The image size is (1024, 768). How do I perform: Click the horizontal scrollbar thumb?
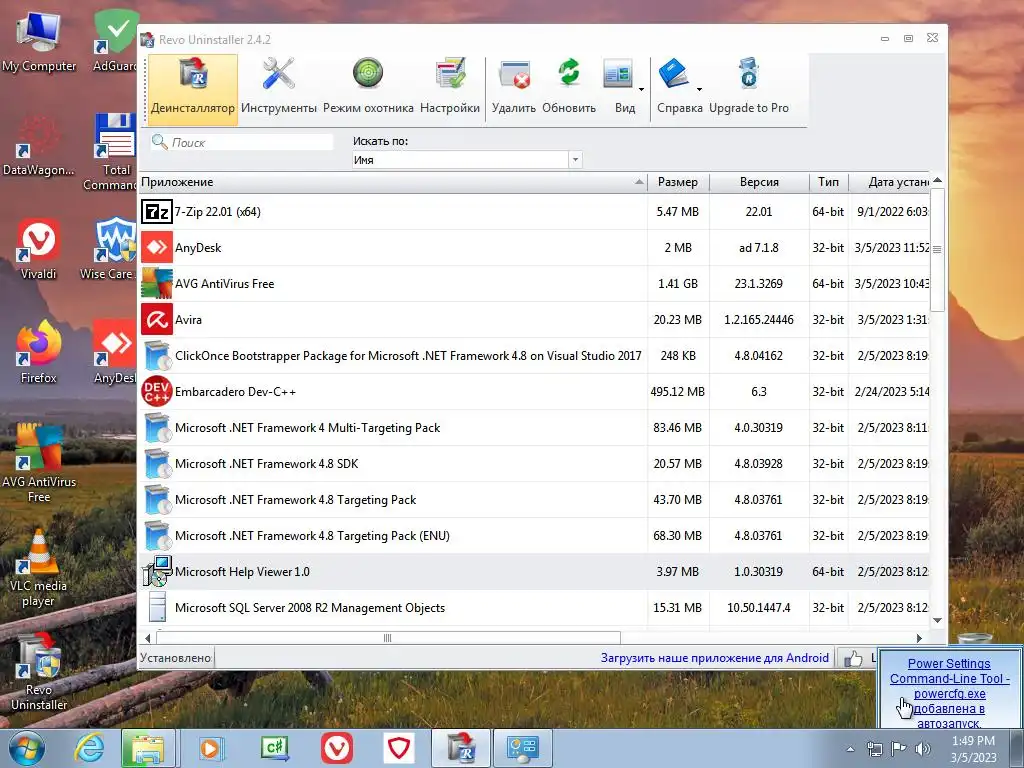388,638
